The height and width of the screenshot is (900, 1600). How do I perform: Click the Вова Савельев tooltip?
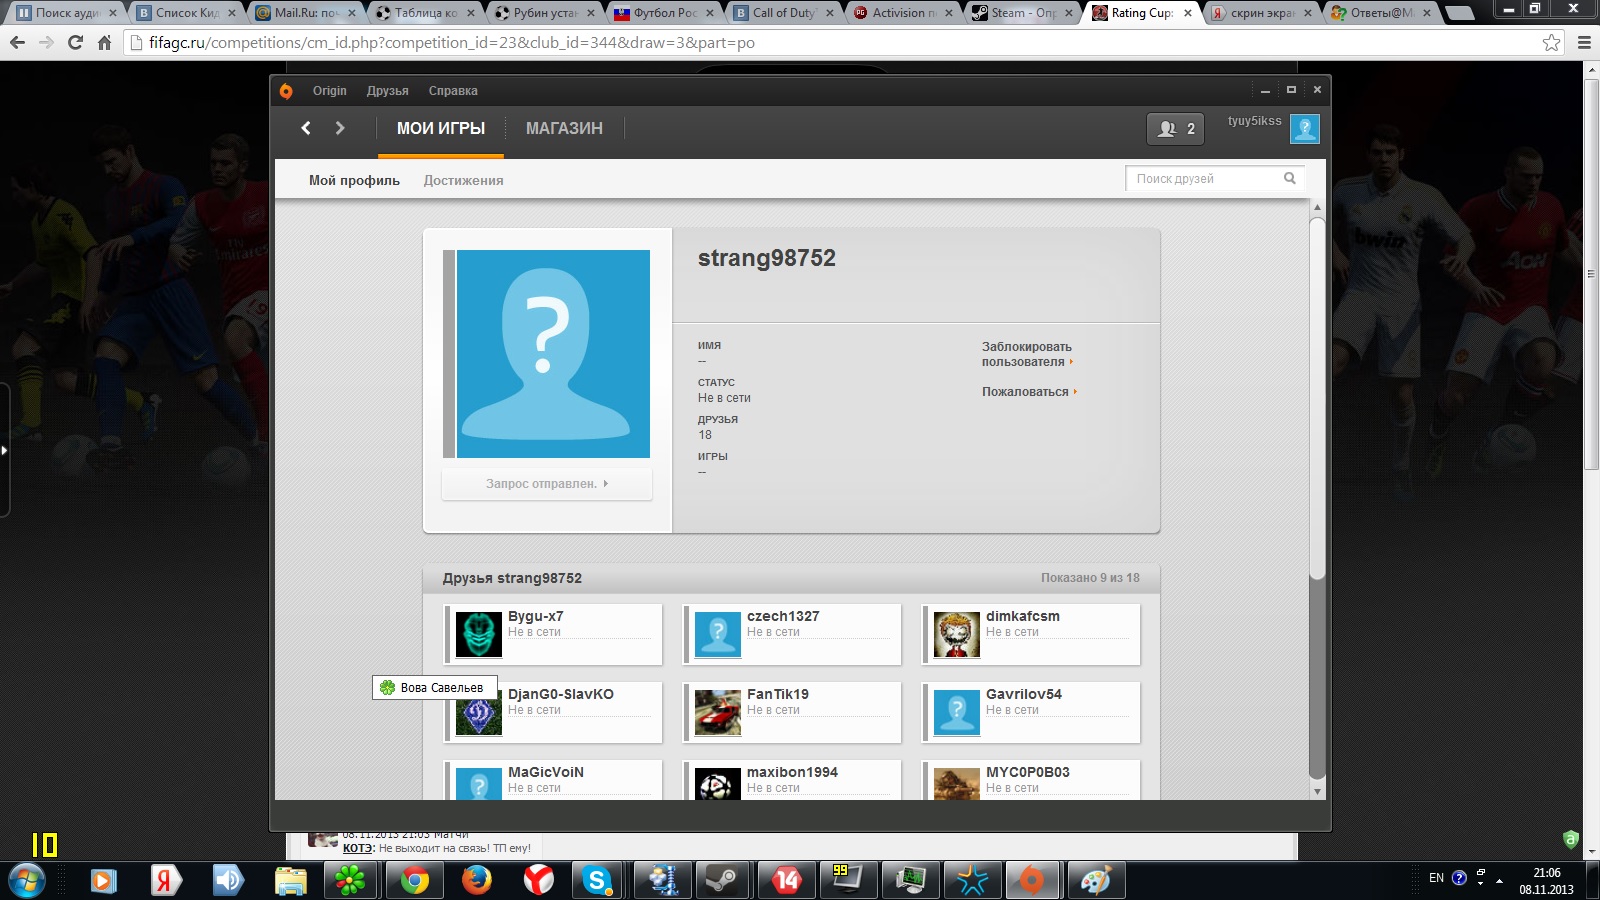pos(434,688)
